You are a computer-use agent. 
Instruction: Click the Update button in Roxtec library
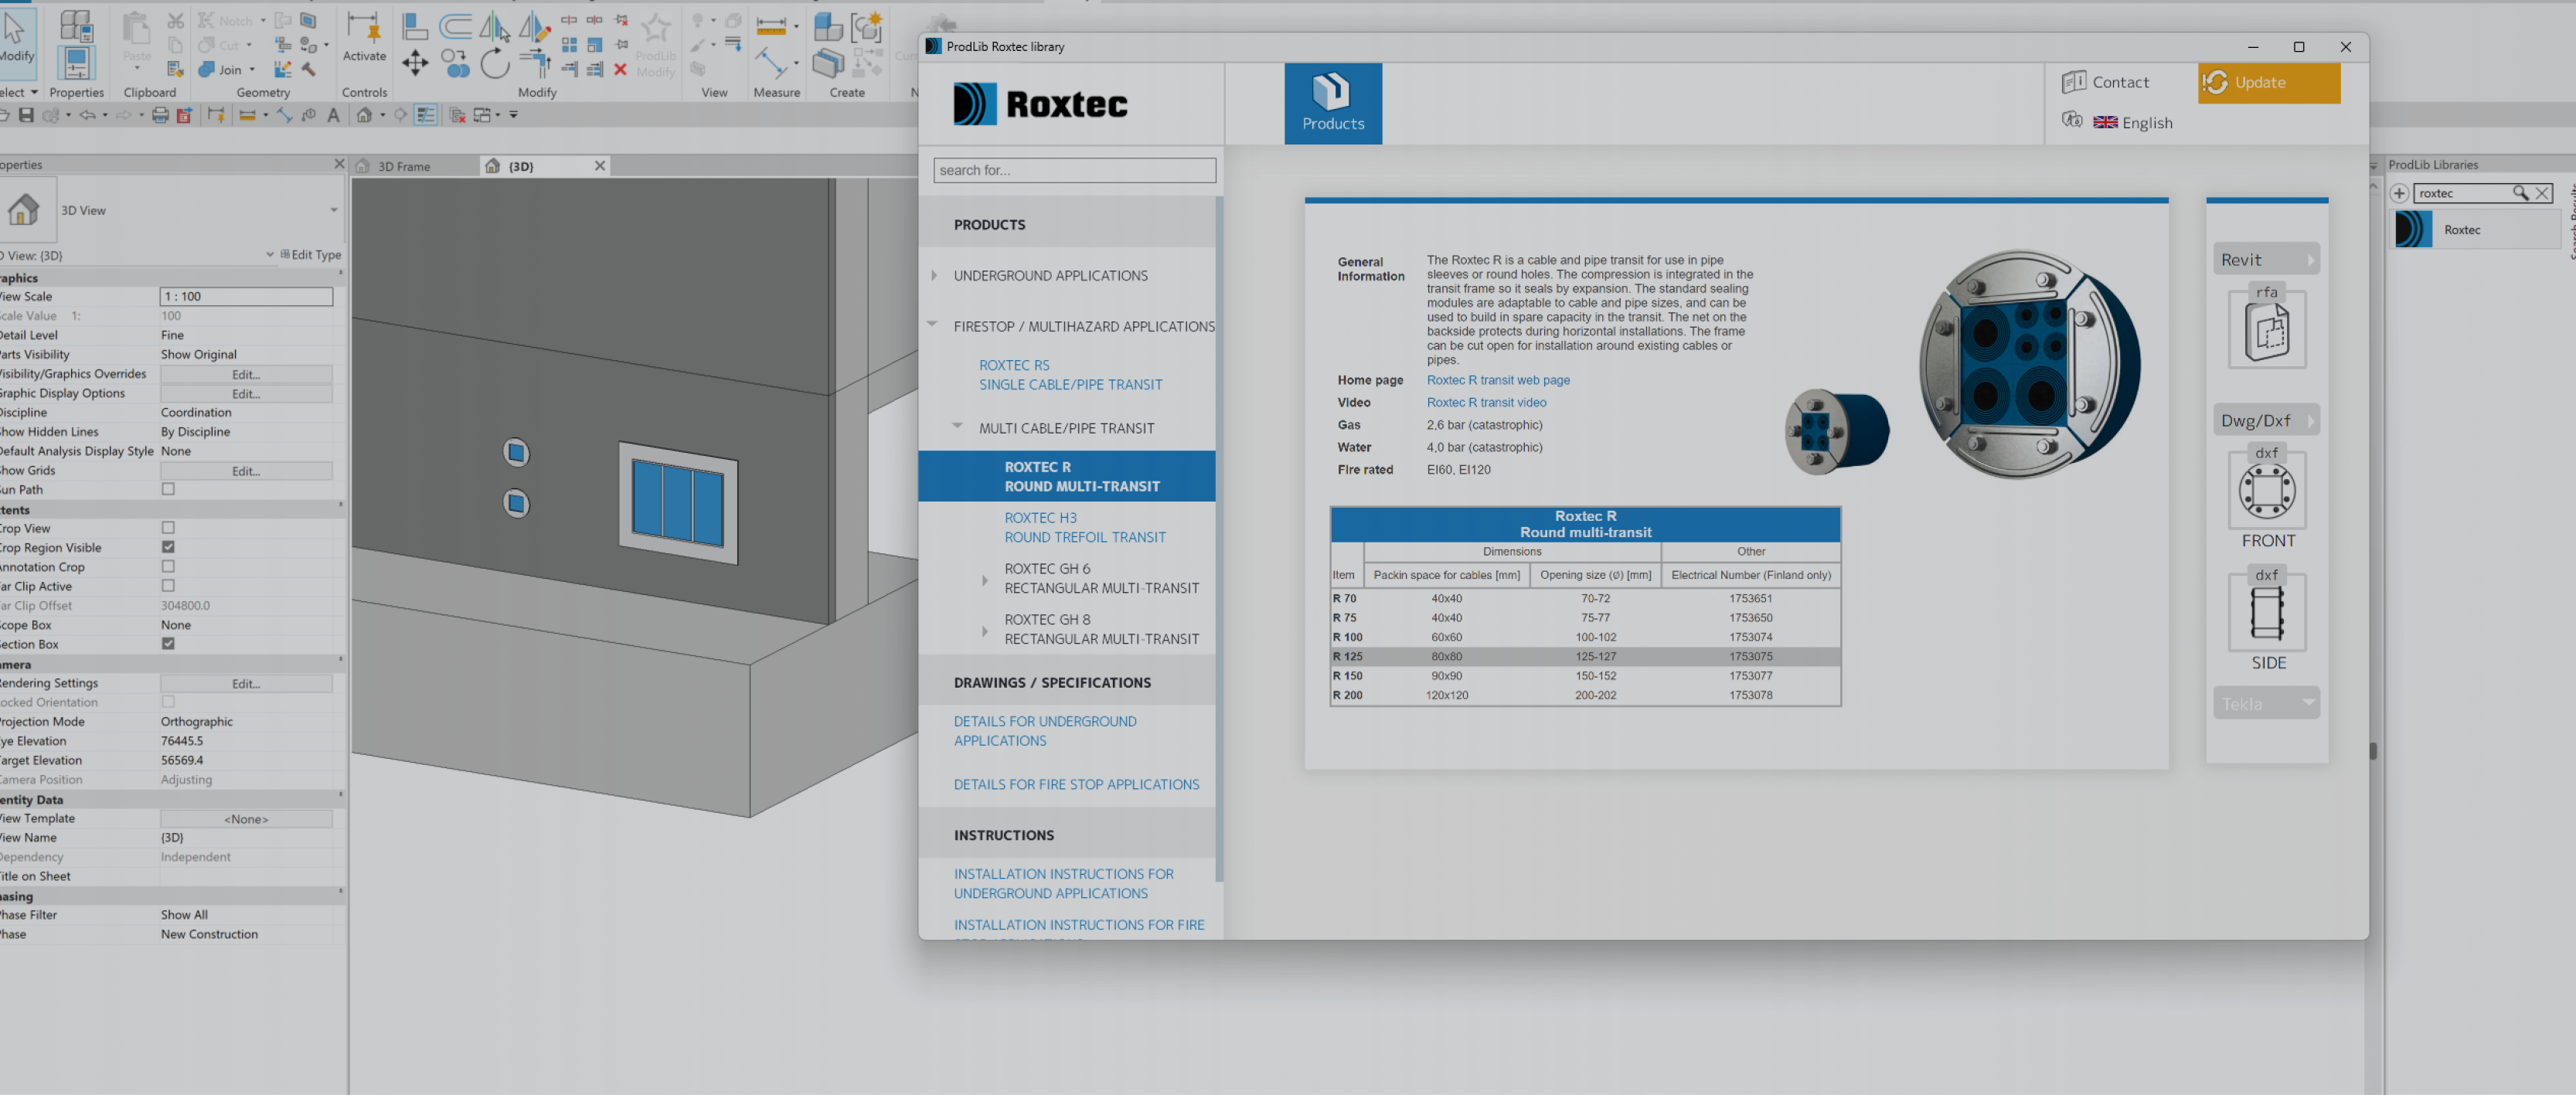pyautogui.click(x=2268, y=83)
